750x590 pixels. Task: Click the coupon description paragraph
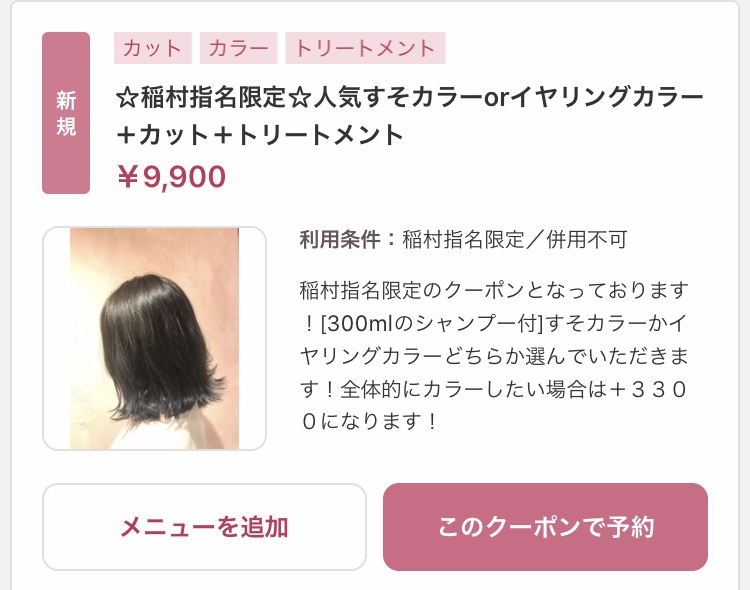494,356
